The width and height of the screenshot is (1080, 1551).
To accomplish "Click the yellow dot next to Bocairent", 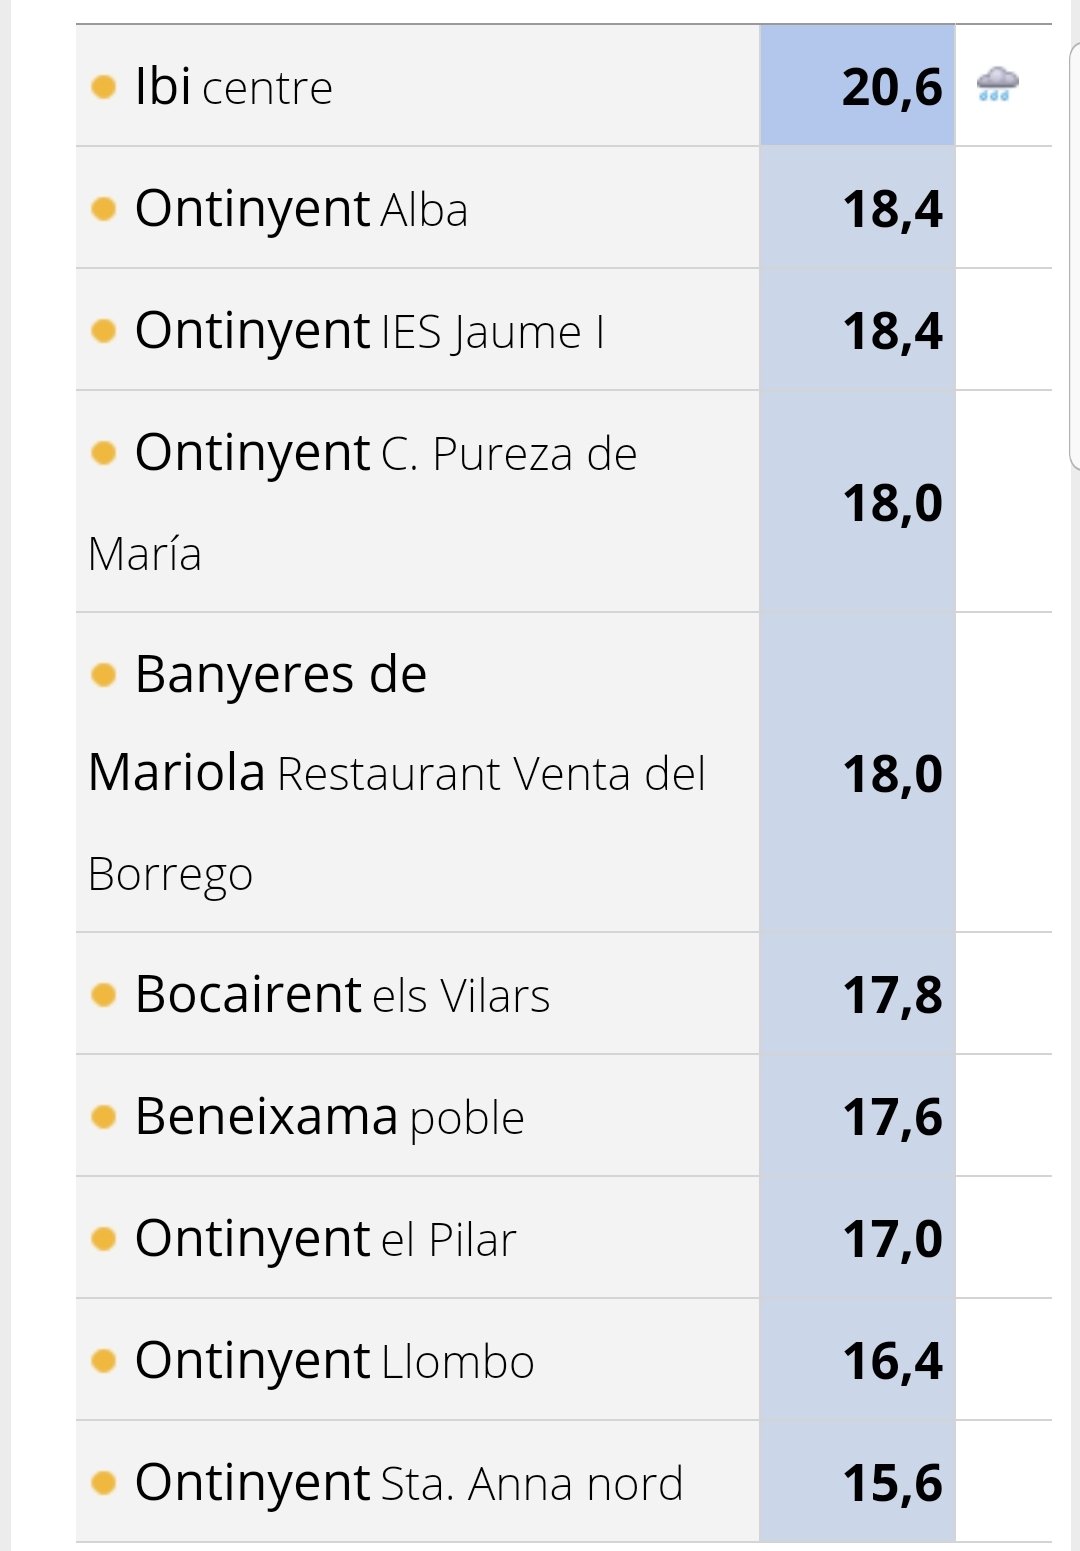I will [103, 995].
